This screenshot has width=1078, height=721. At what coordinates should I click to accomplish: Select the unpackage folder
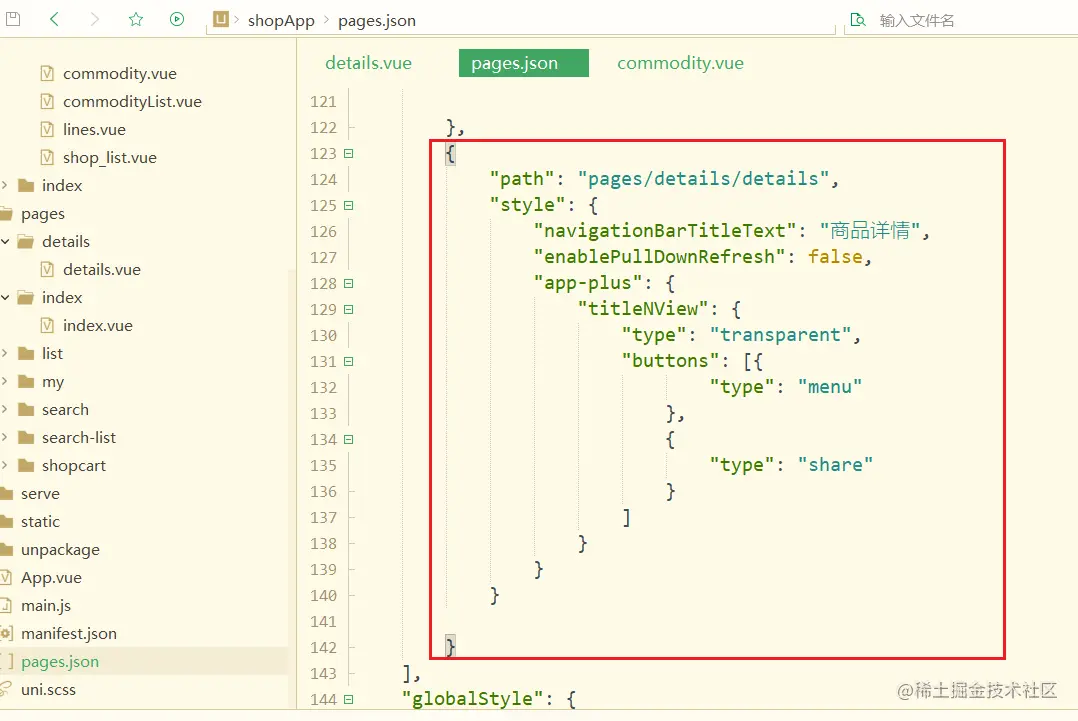point(60,551)
